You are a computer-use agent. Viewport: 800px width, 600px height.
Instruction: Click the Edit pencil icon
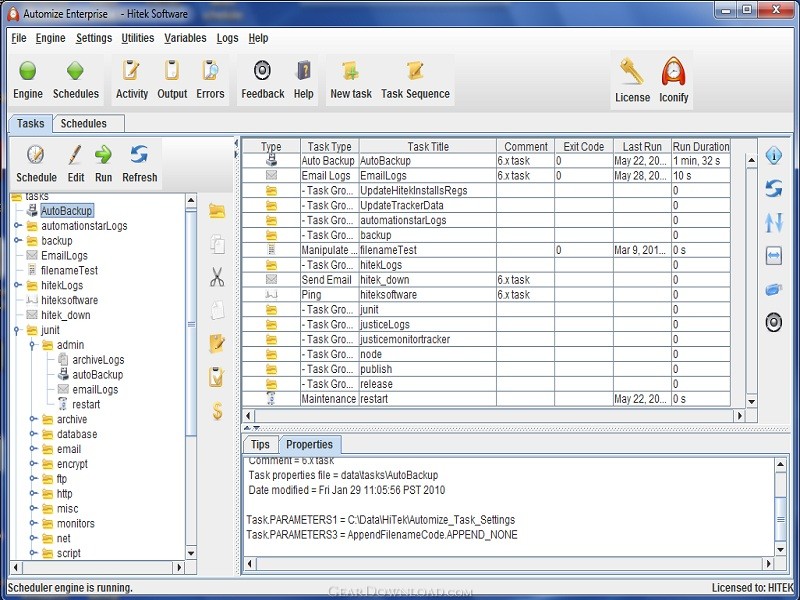click(76, 154)
